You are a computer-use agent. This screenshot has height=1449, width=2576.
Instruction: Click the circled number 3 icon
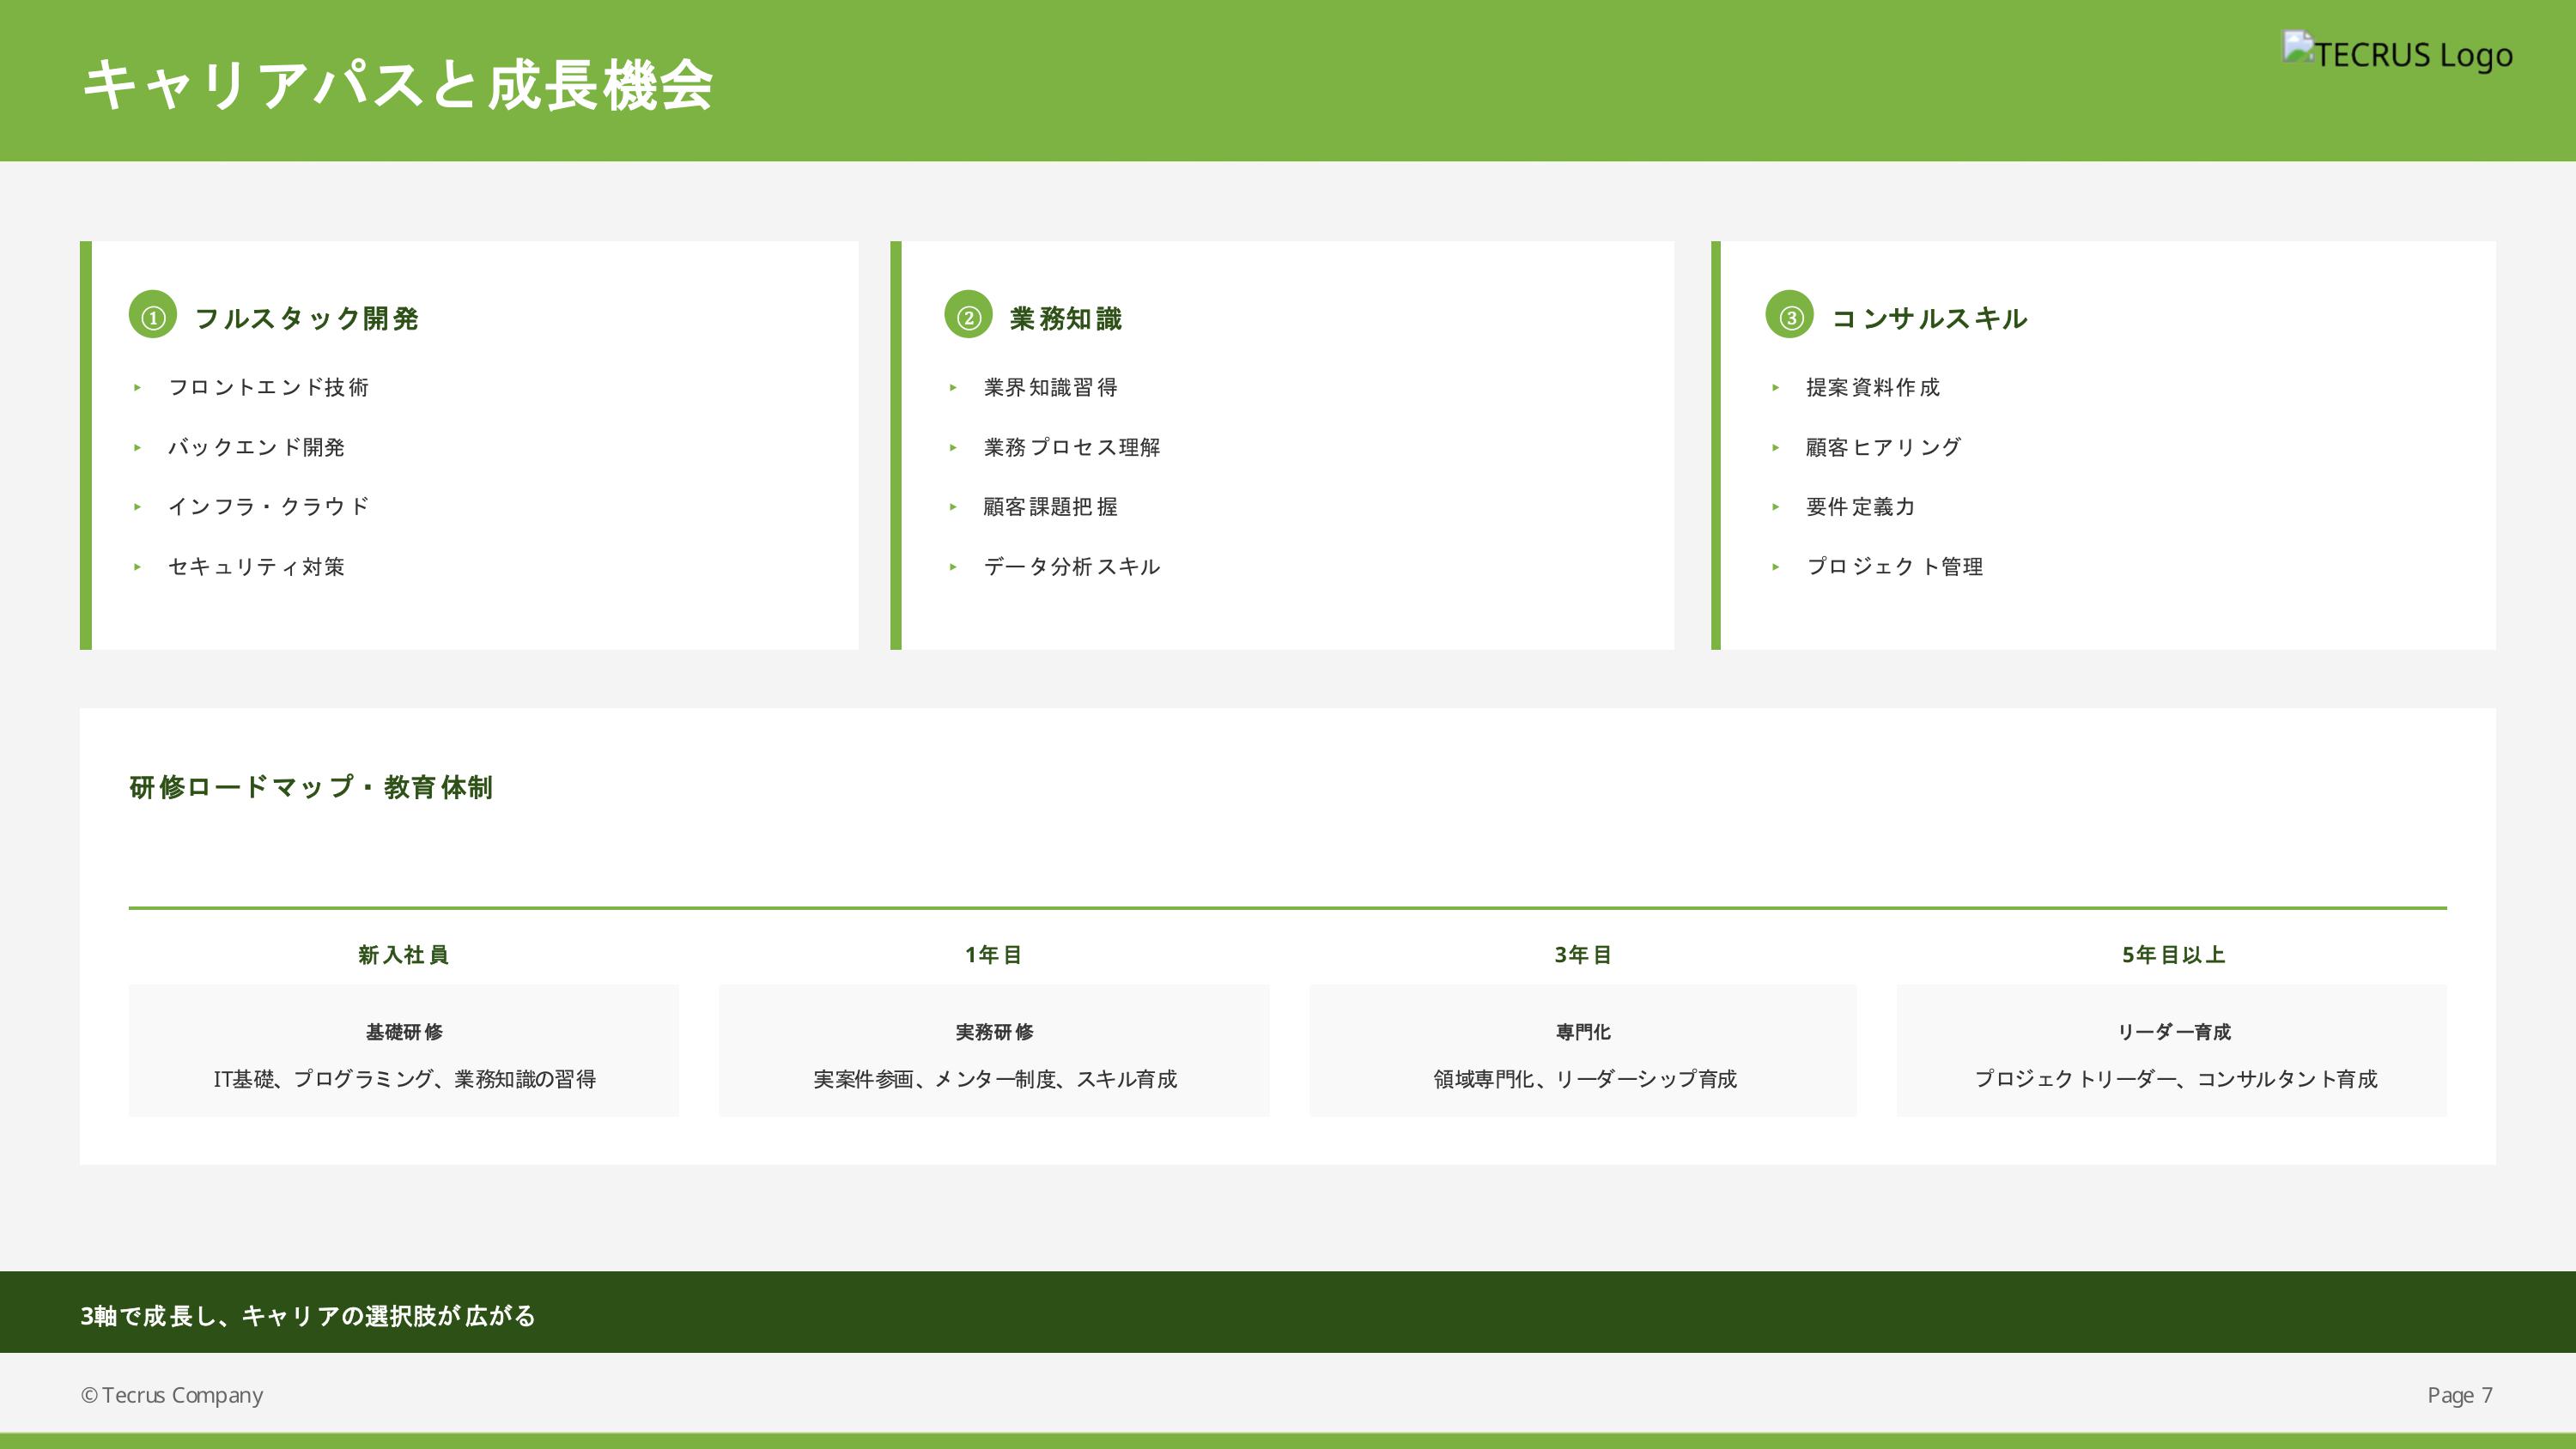point(1789,316)
